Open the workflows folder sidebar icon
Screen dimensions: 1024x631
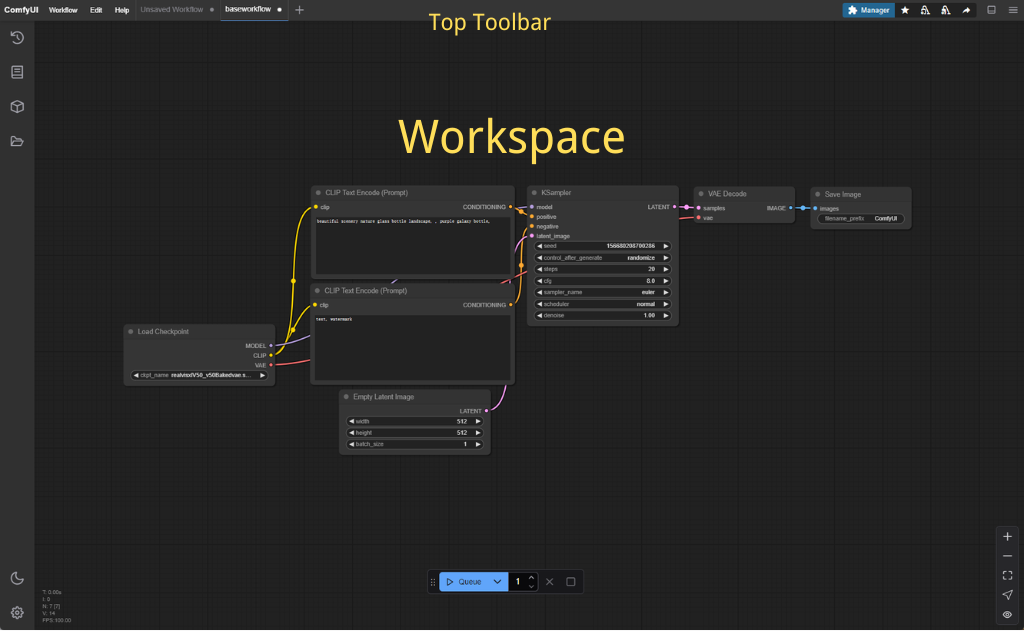(x=16, y=141)
